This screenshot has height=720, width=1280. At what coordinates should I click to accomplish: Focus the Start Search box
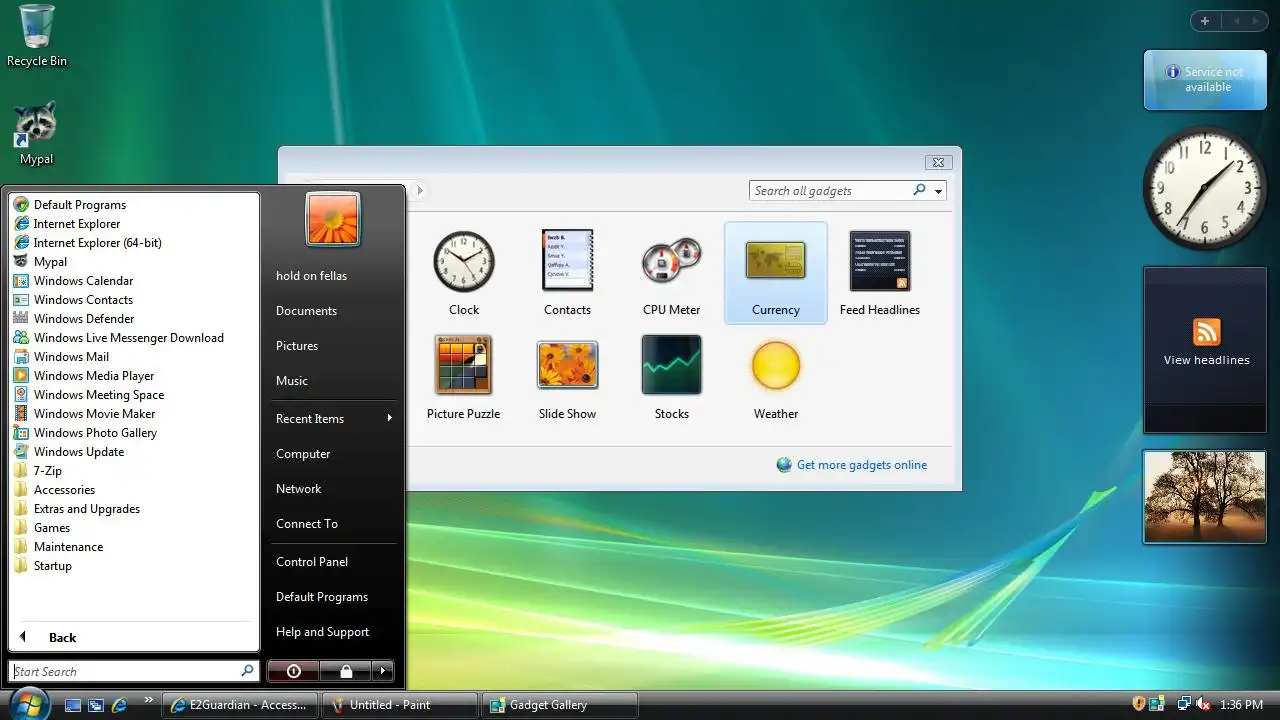(133, 671)
